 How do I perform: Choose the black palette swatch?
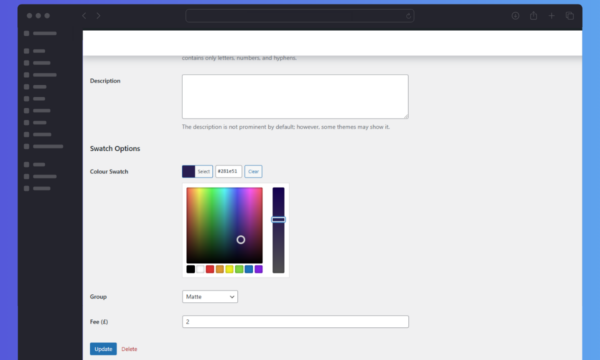[x=191, y=269]
